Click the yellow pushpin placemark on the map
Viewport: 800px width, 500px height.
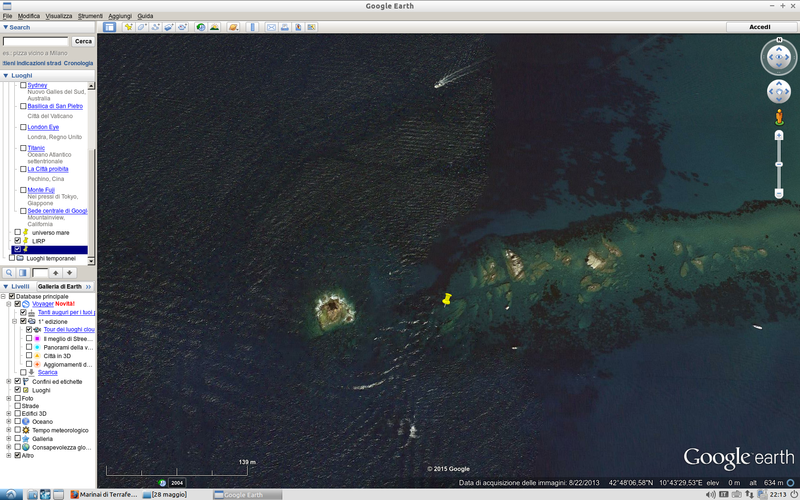point(447,299)
